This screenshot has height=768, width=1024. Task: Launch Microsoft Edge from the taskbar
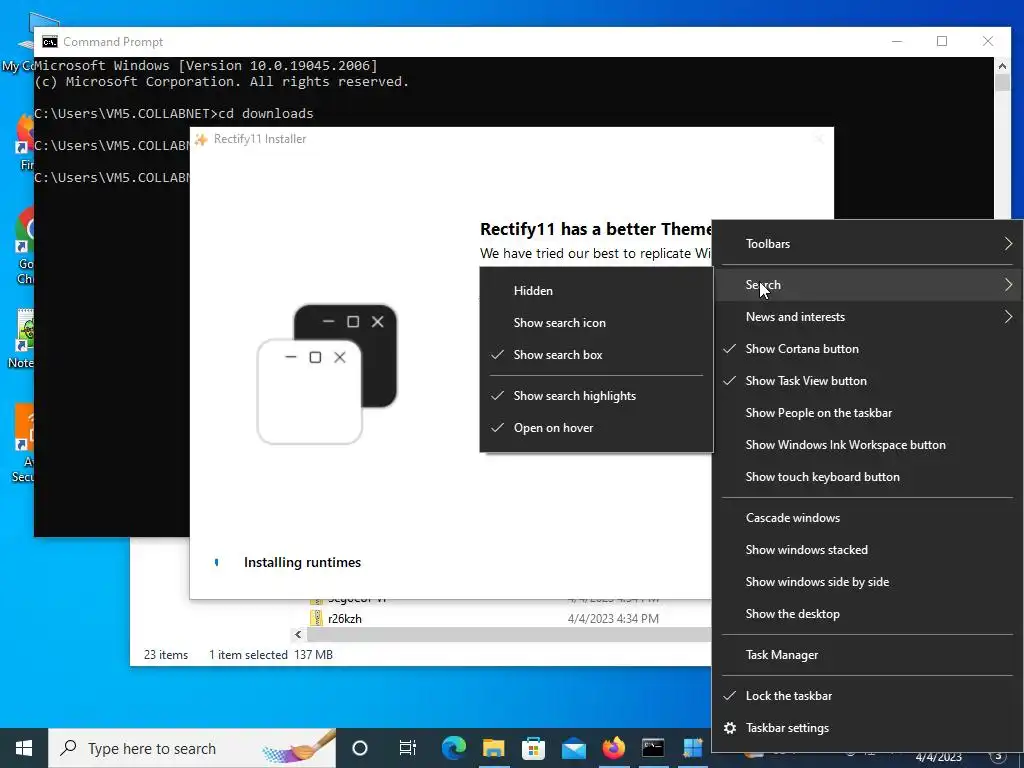454,748
